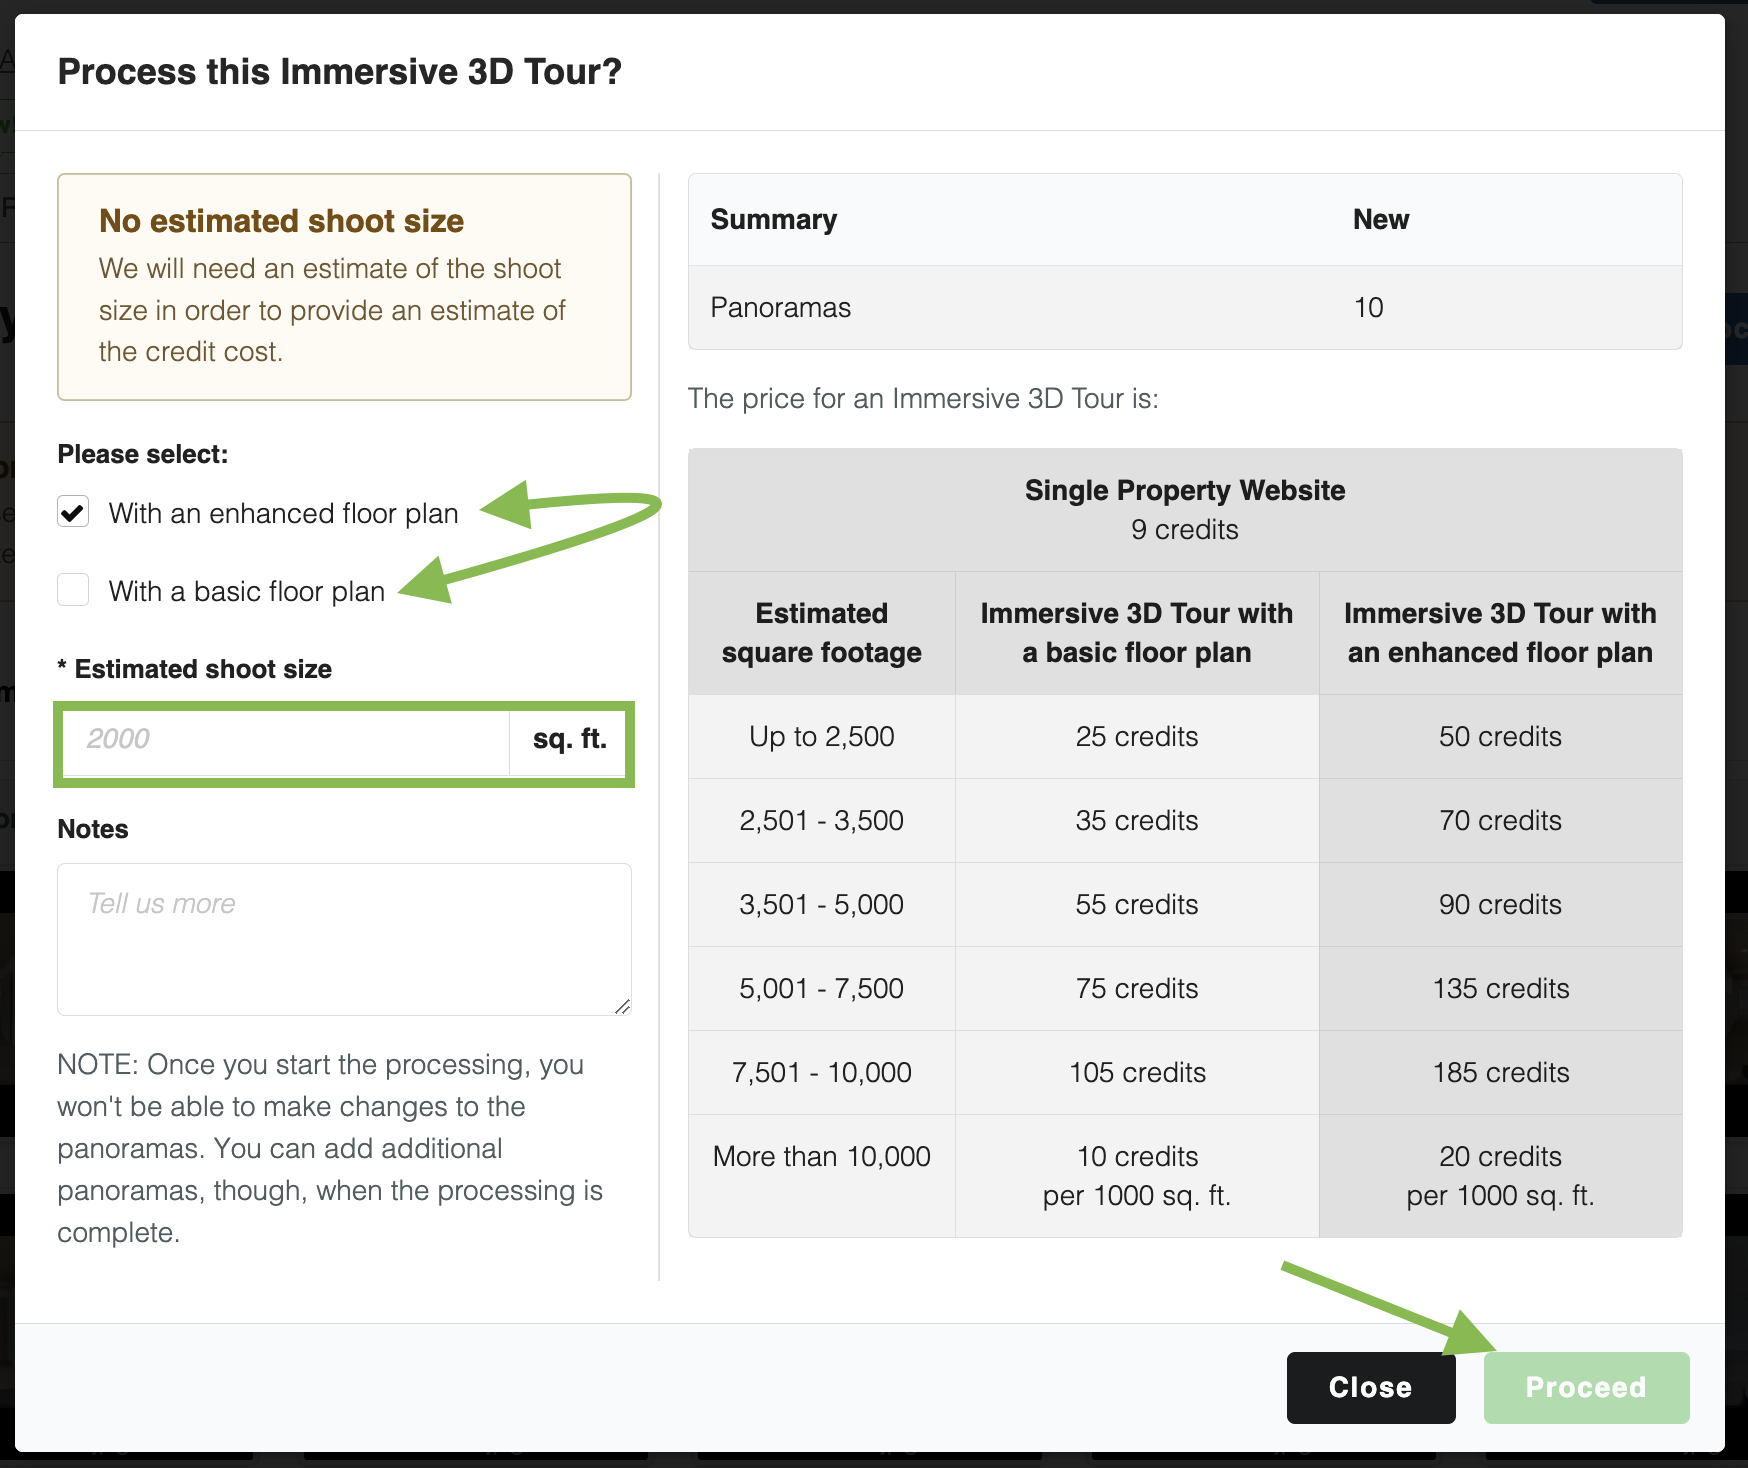This screenshot has height=1468, width=1748.
Task: Click 'The price for an Immersive 3D Tour is:' text
Action: point(923,399)
